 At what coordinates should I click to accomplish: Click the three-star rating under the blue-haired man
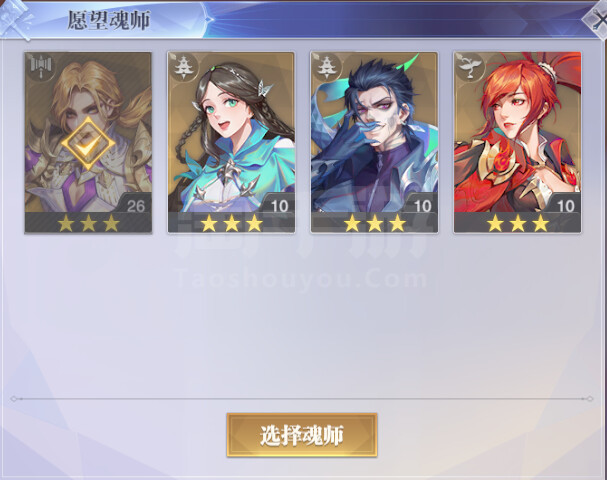tap(375, 223)
